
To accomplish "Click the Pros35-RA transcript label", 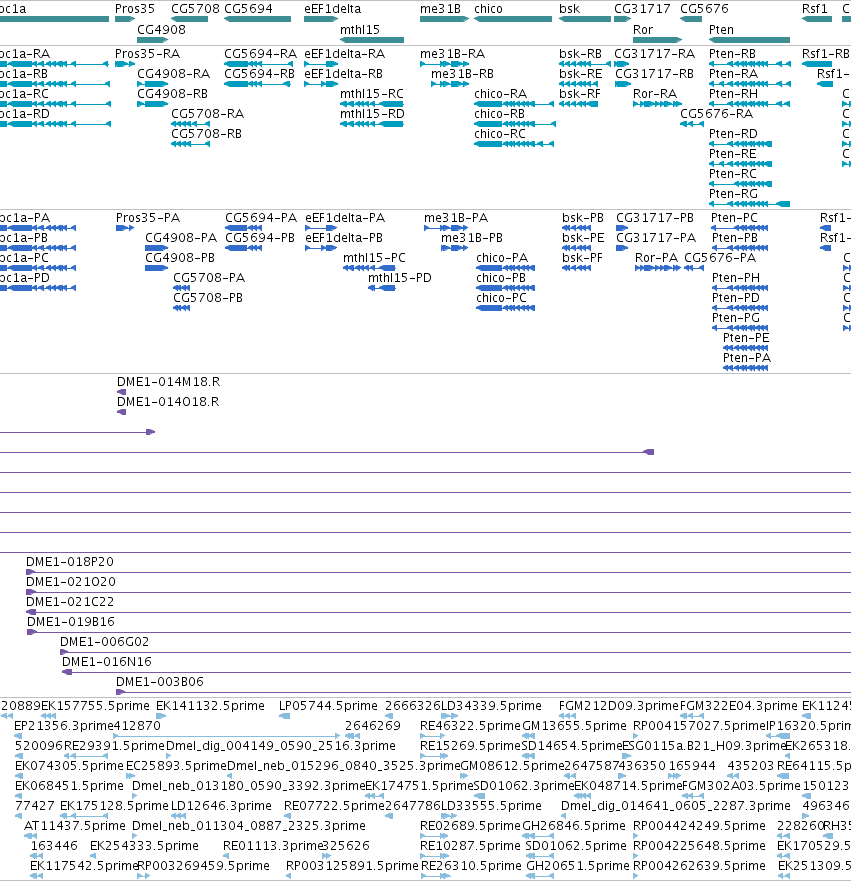I will tap(147, 54).
